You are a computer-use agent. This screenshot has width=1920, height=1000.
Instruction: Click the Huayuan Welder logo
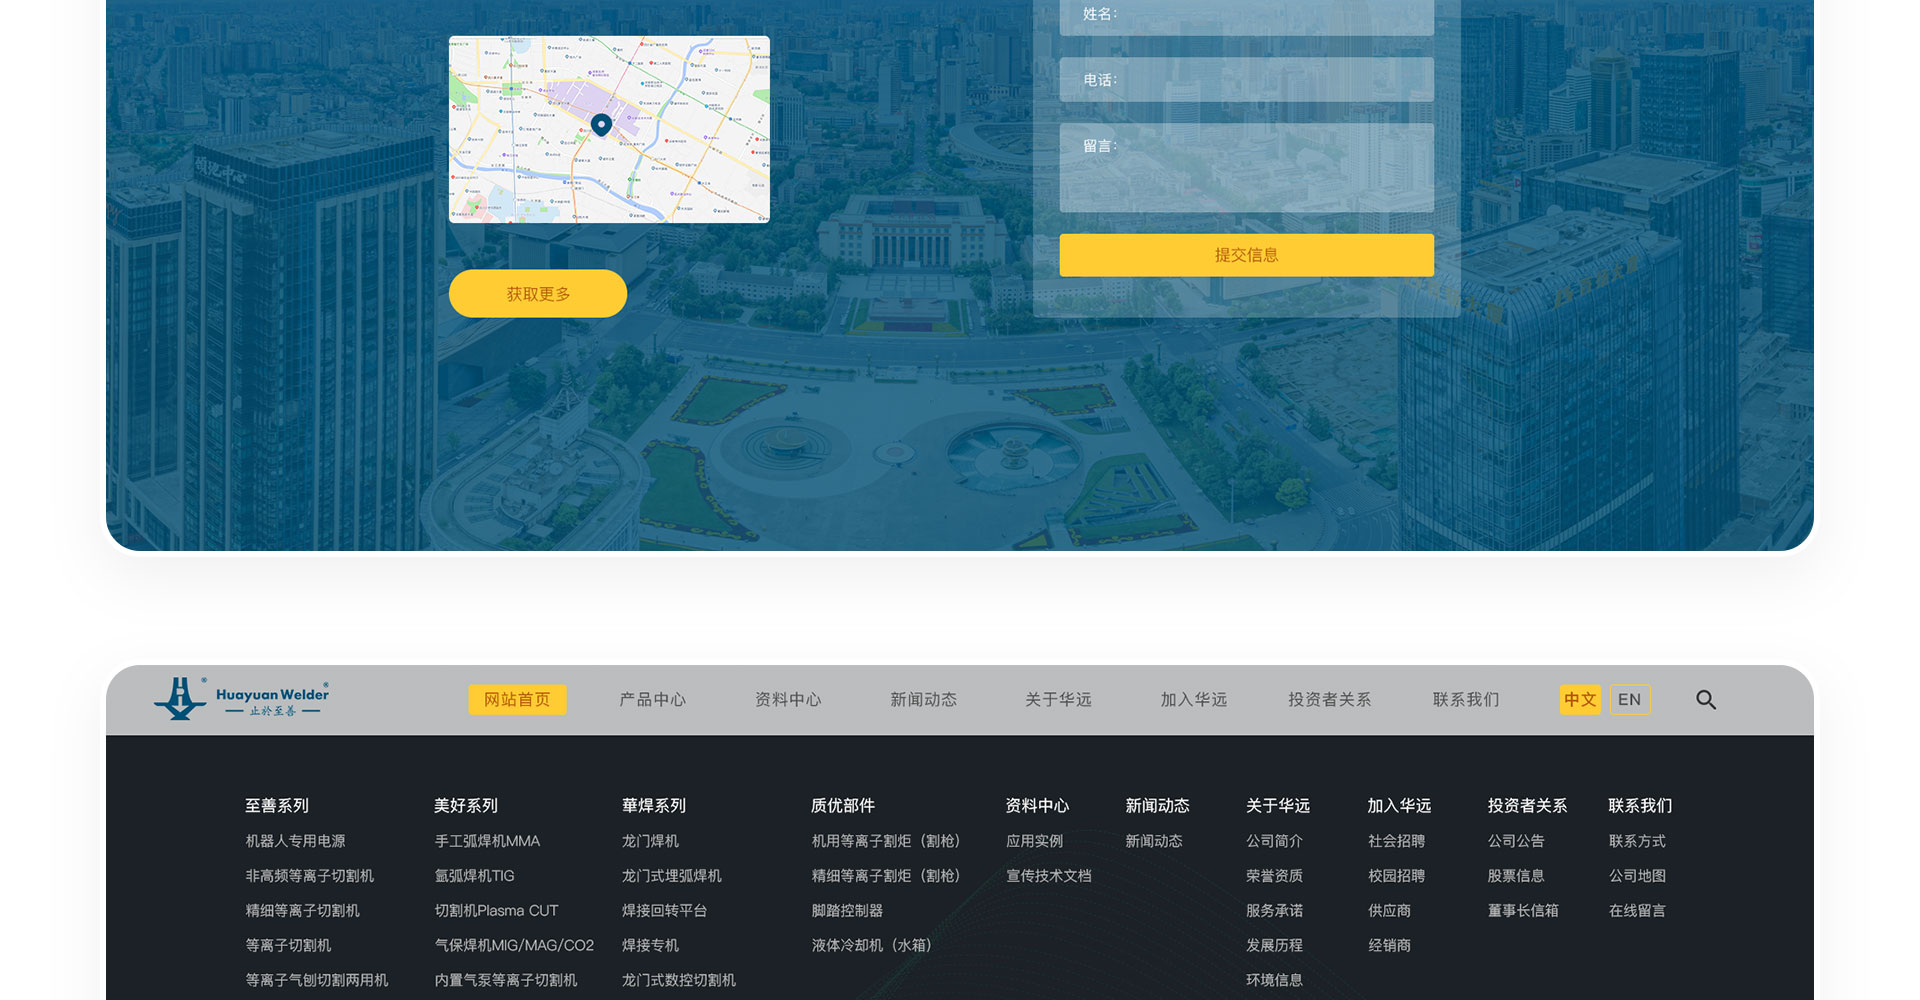tap(241, 699)
